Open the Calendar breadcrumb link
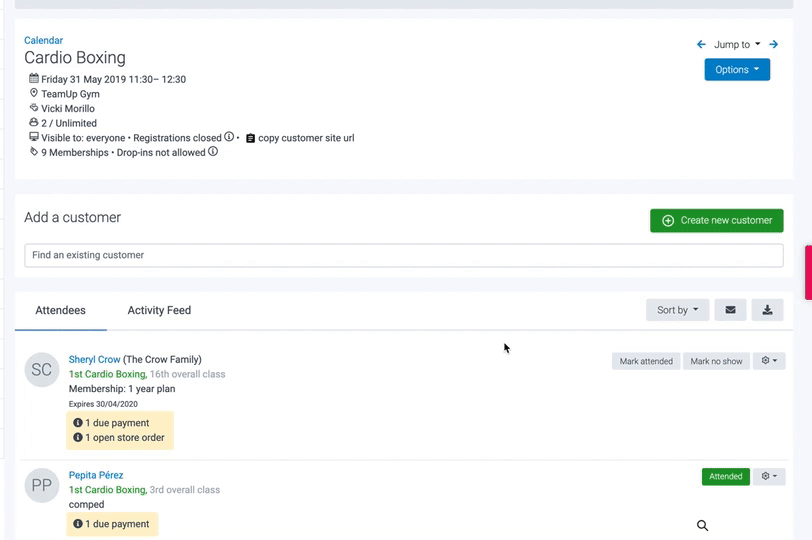The image size is (812, 540). (43, 40)
